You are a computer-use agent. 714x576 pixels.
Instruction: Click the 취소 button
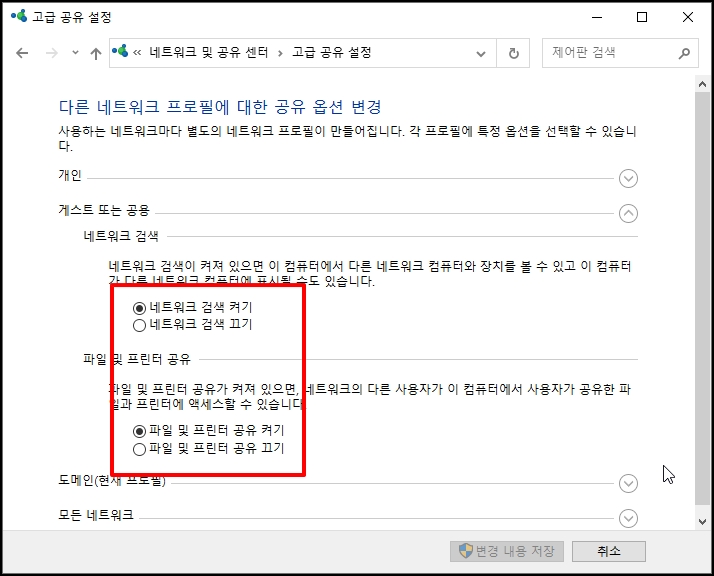click(x=609, y=551)
